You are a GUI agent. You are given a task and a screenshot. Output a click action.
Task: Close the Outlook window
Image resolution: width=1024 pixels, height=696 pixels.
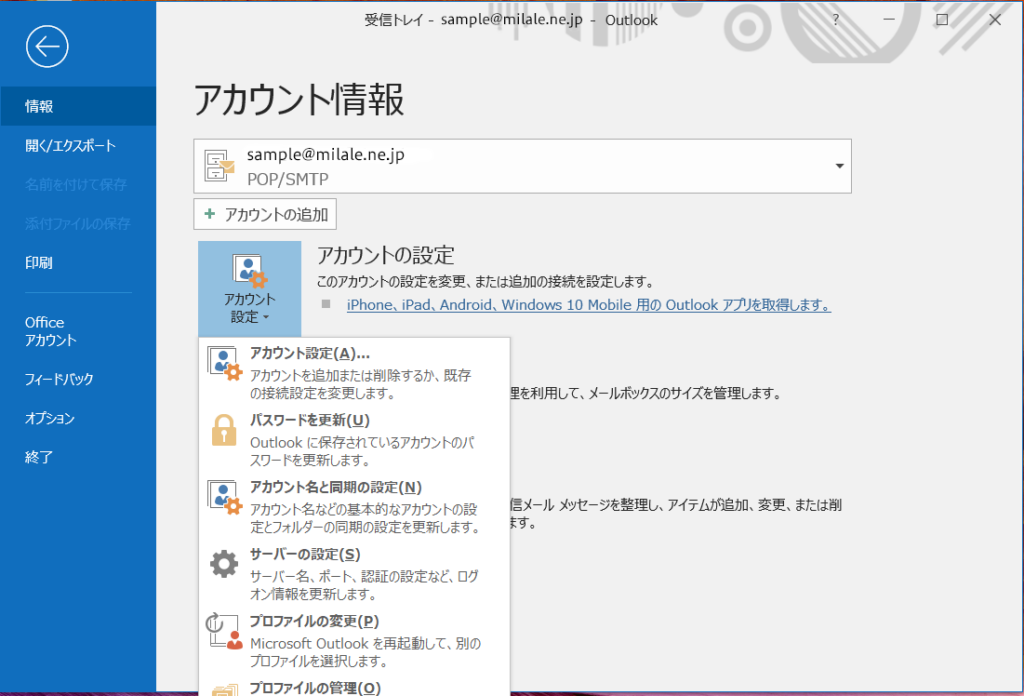tap(995, 20)
